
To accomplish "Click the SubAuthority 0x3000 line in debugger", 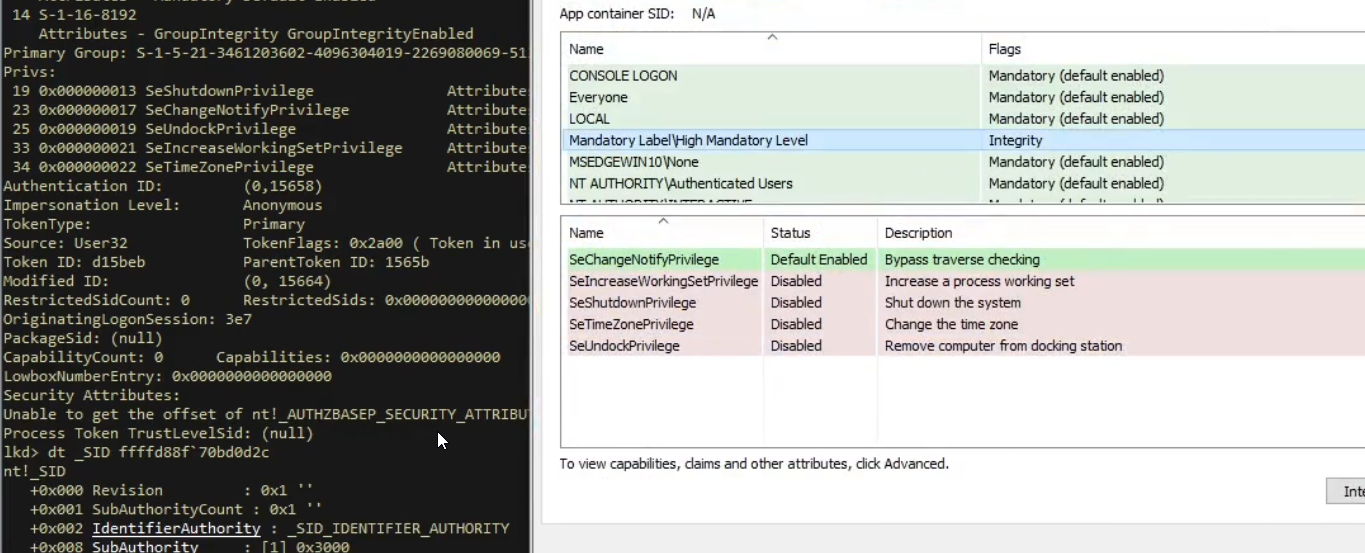I will [x=190, y=547].
